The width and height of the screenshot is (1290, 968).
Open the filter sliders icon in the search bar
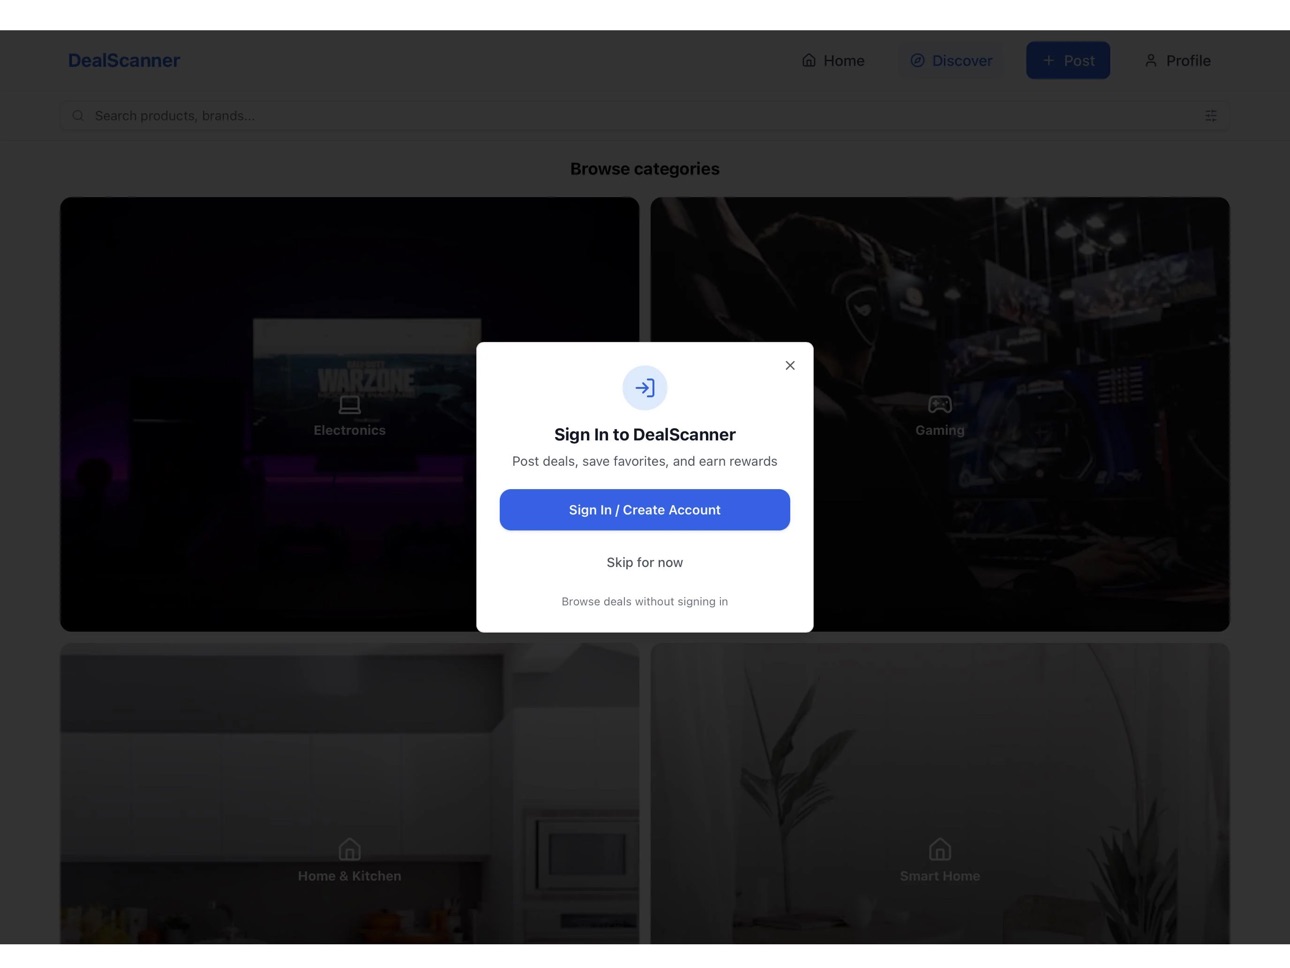click(x=1211, y=116)
